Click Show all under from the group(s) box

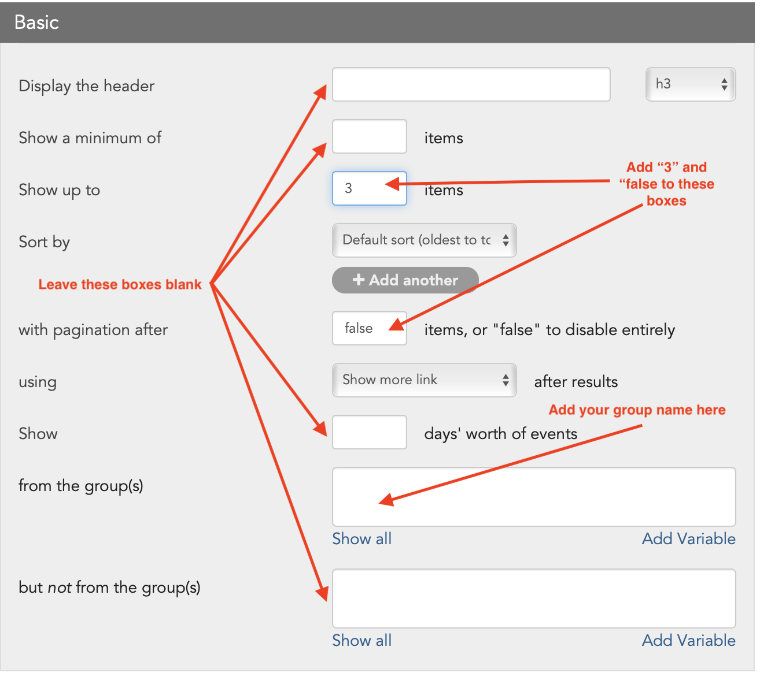361,539
